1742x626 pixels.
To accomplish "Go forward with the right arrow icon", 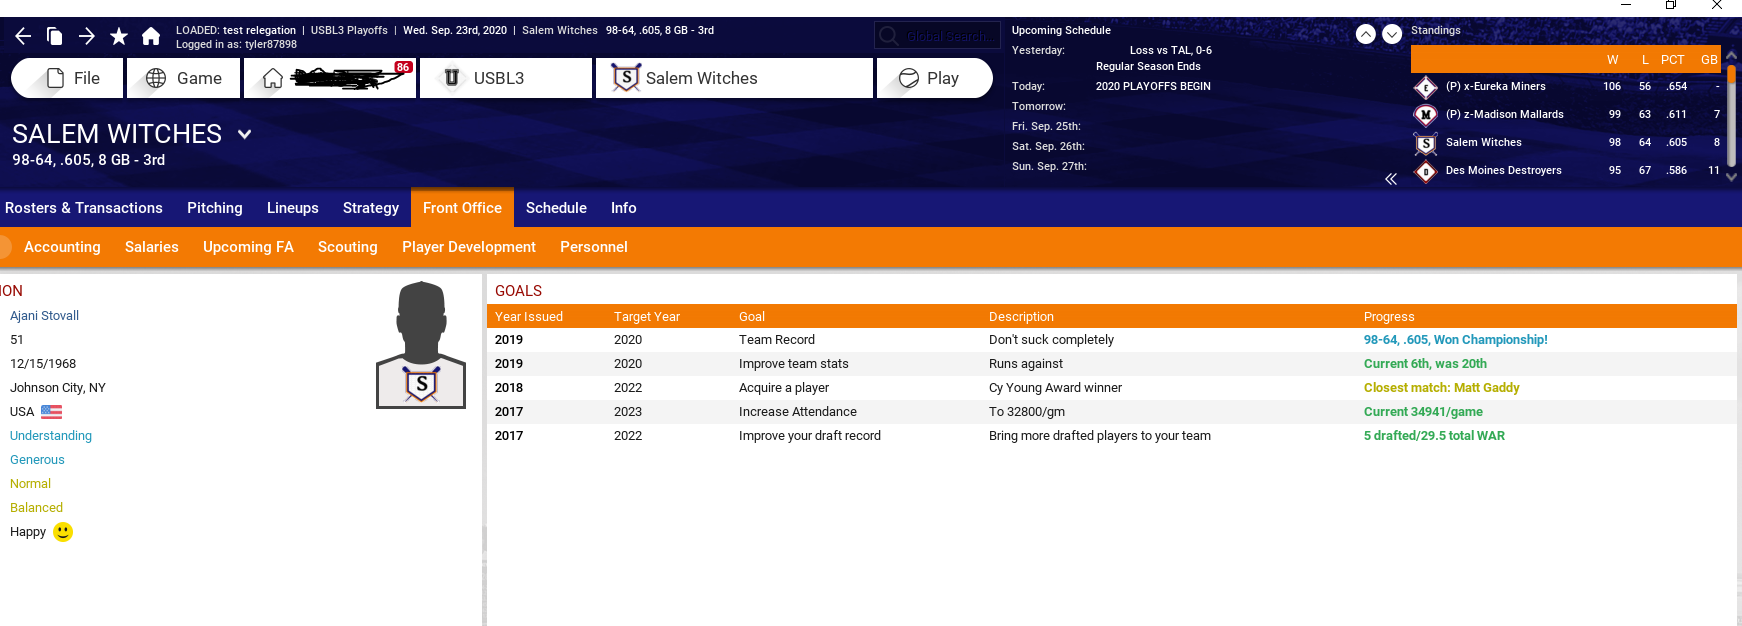I will pos(87,37).
